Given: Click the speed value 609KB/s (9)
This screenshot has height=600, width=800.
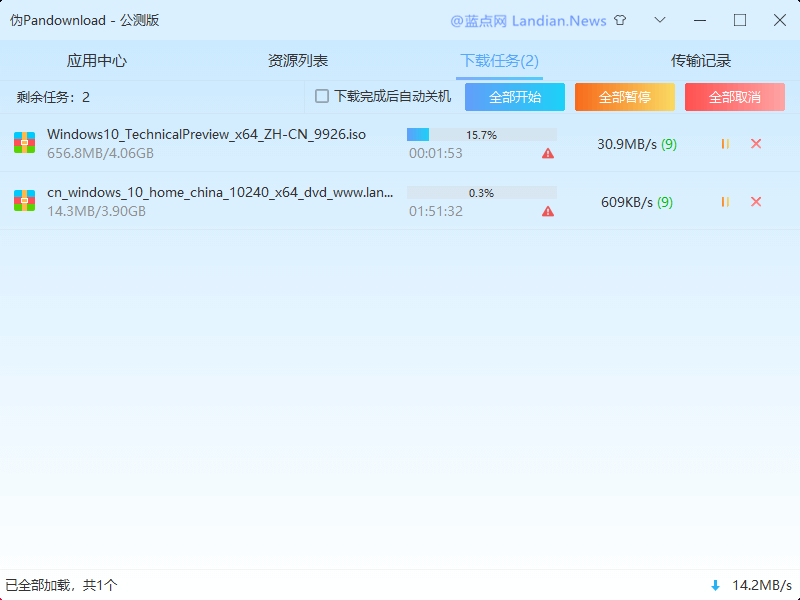Looking at the screenshot, I should click(637, 203).
